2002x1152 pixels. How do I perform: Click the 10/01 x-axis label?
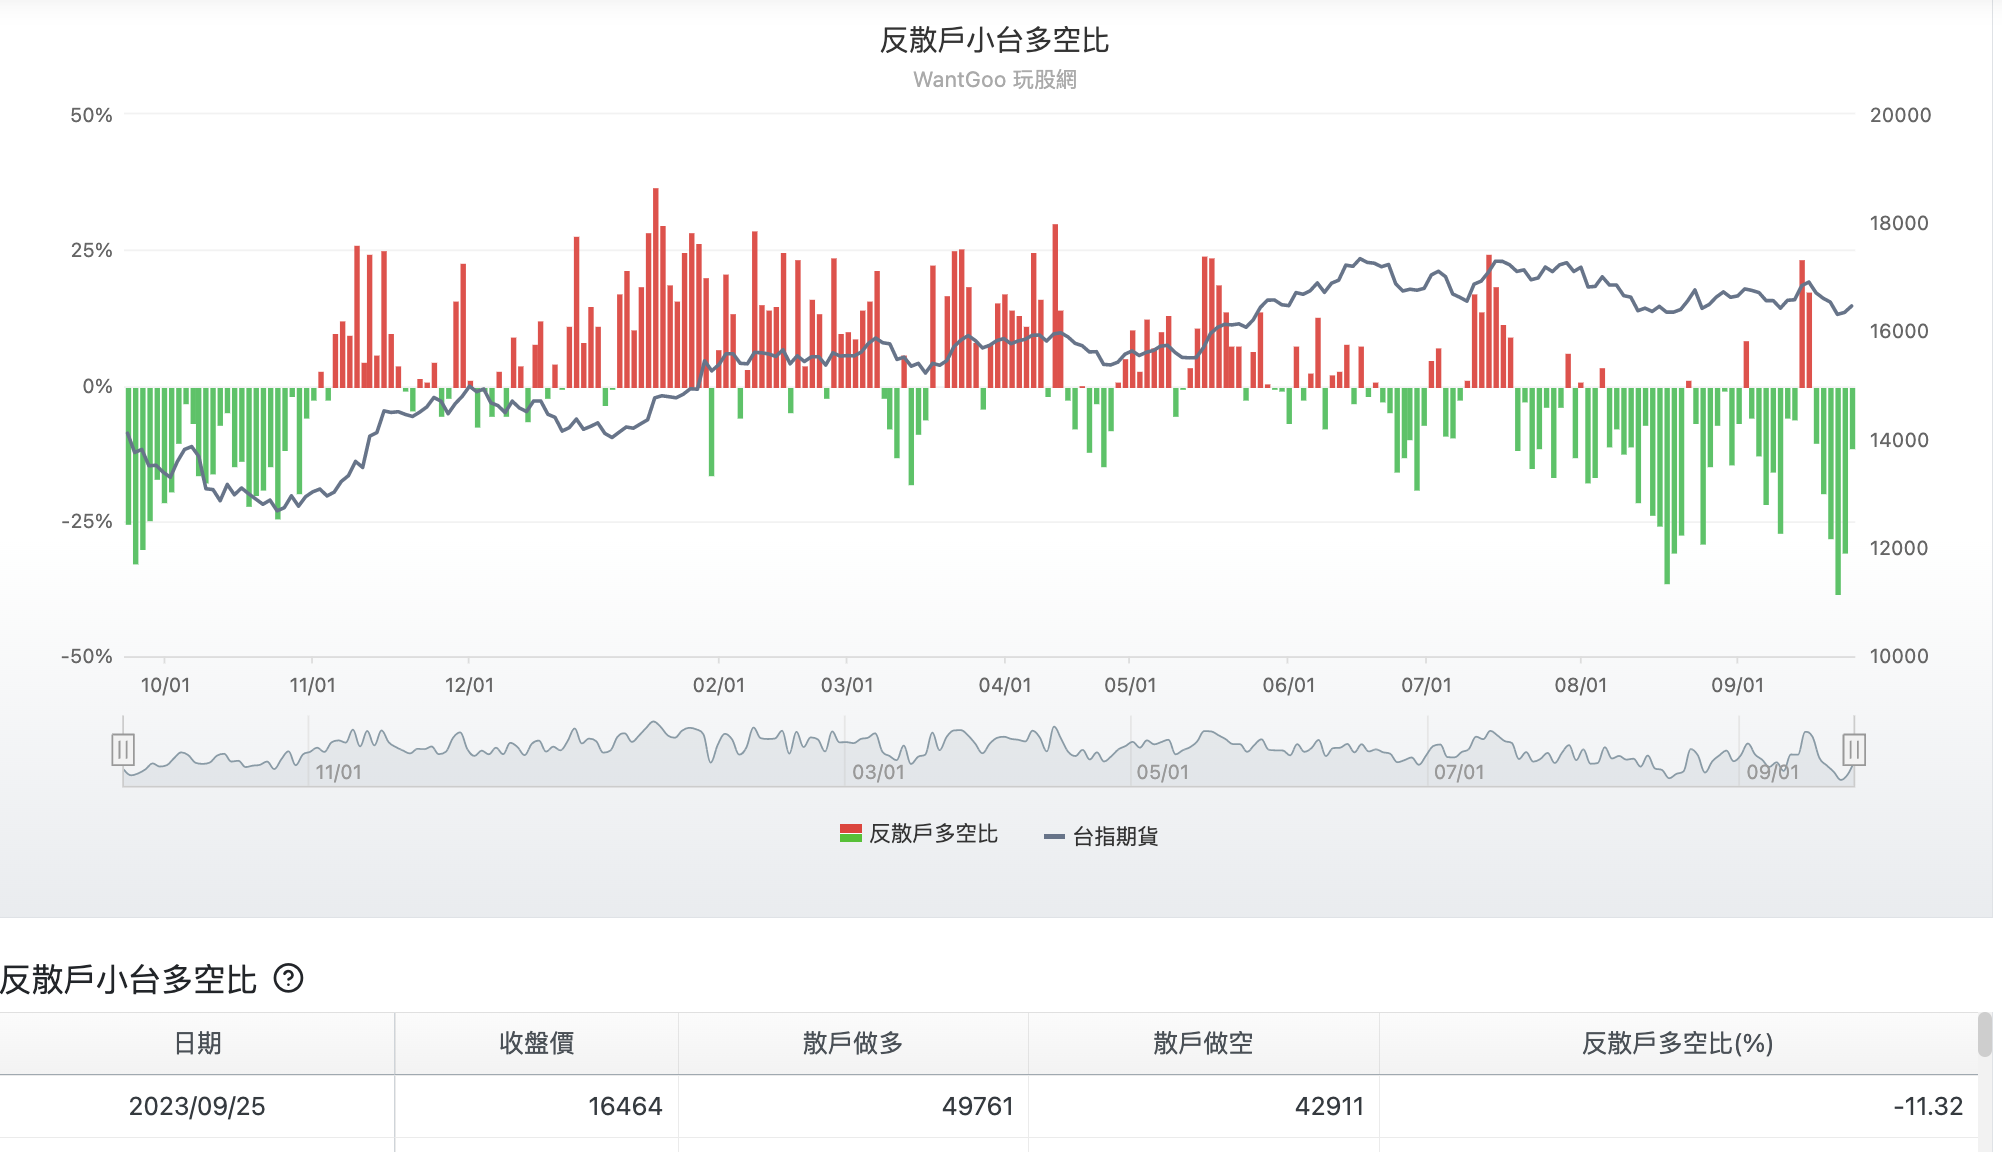pyautogui.click(x=165, y=685)
